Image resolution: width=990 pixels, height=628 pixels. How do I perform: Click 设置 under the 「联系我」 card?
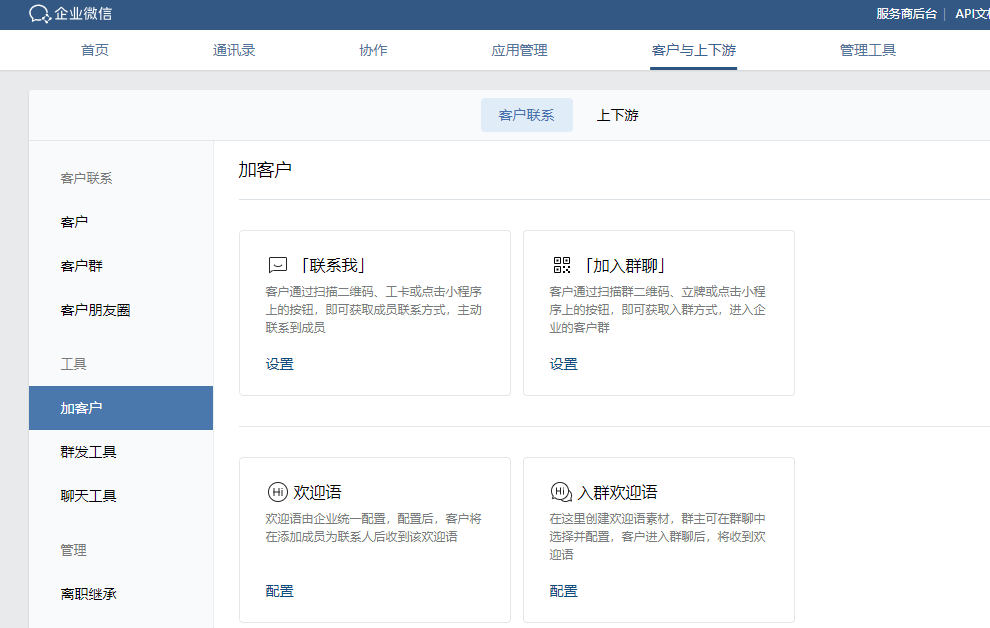[278, 364]
